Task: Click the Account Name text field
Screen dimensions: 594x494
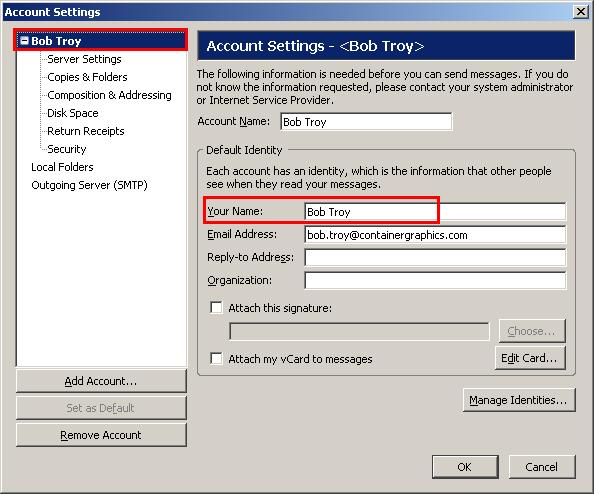Action: pos(366,122)
